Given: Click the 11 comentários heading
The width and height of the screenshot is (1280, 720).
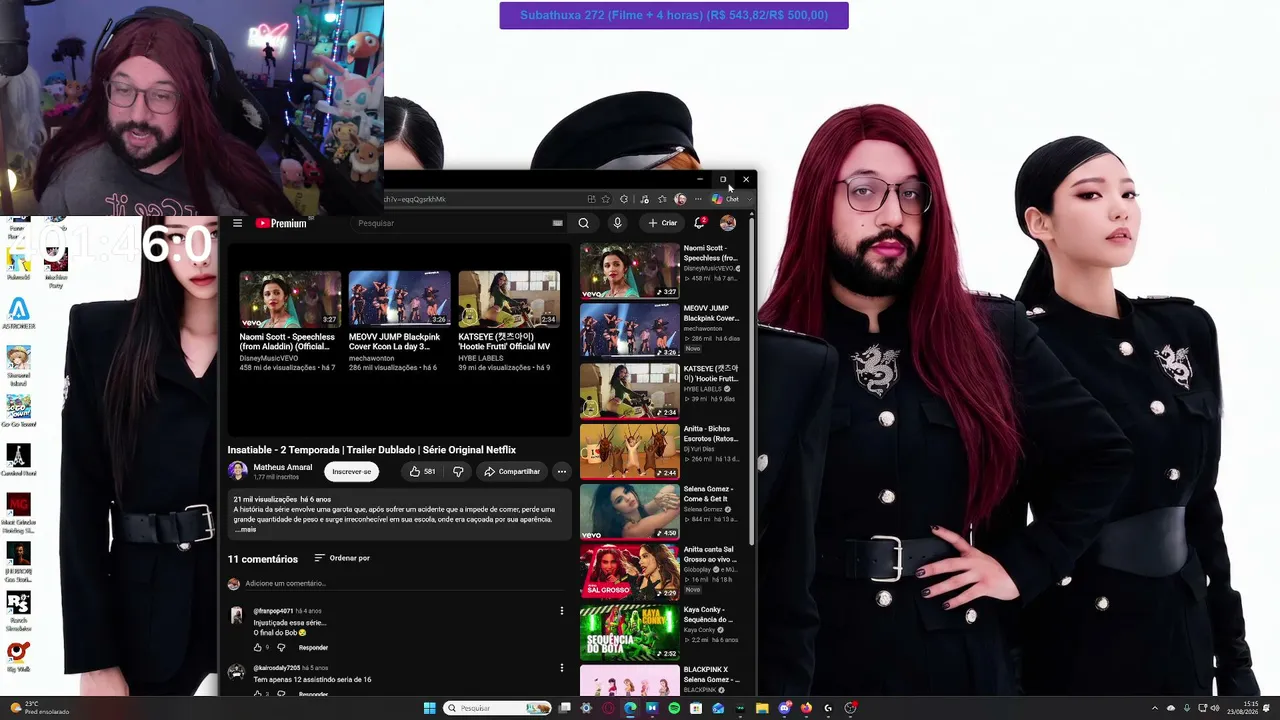Looking at the screenshot, I should pos(263,559).
